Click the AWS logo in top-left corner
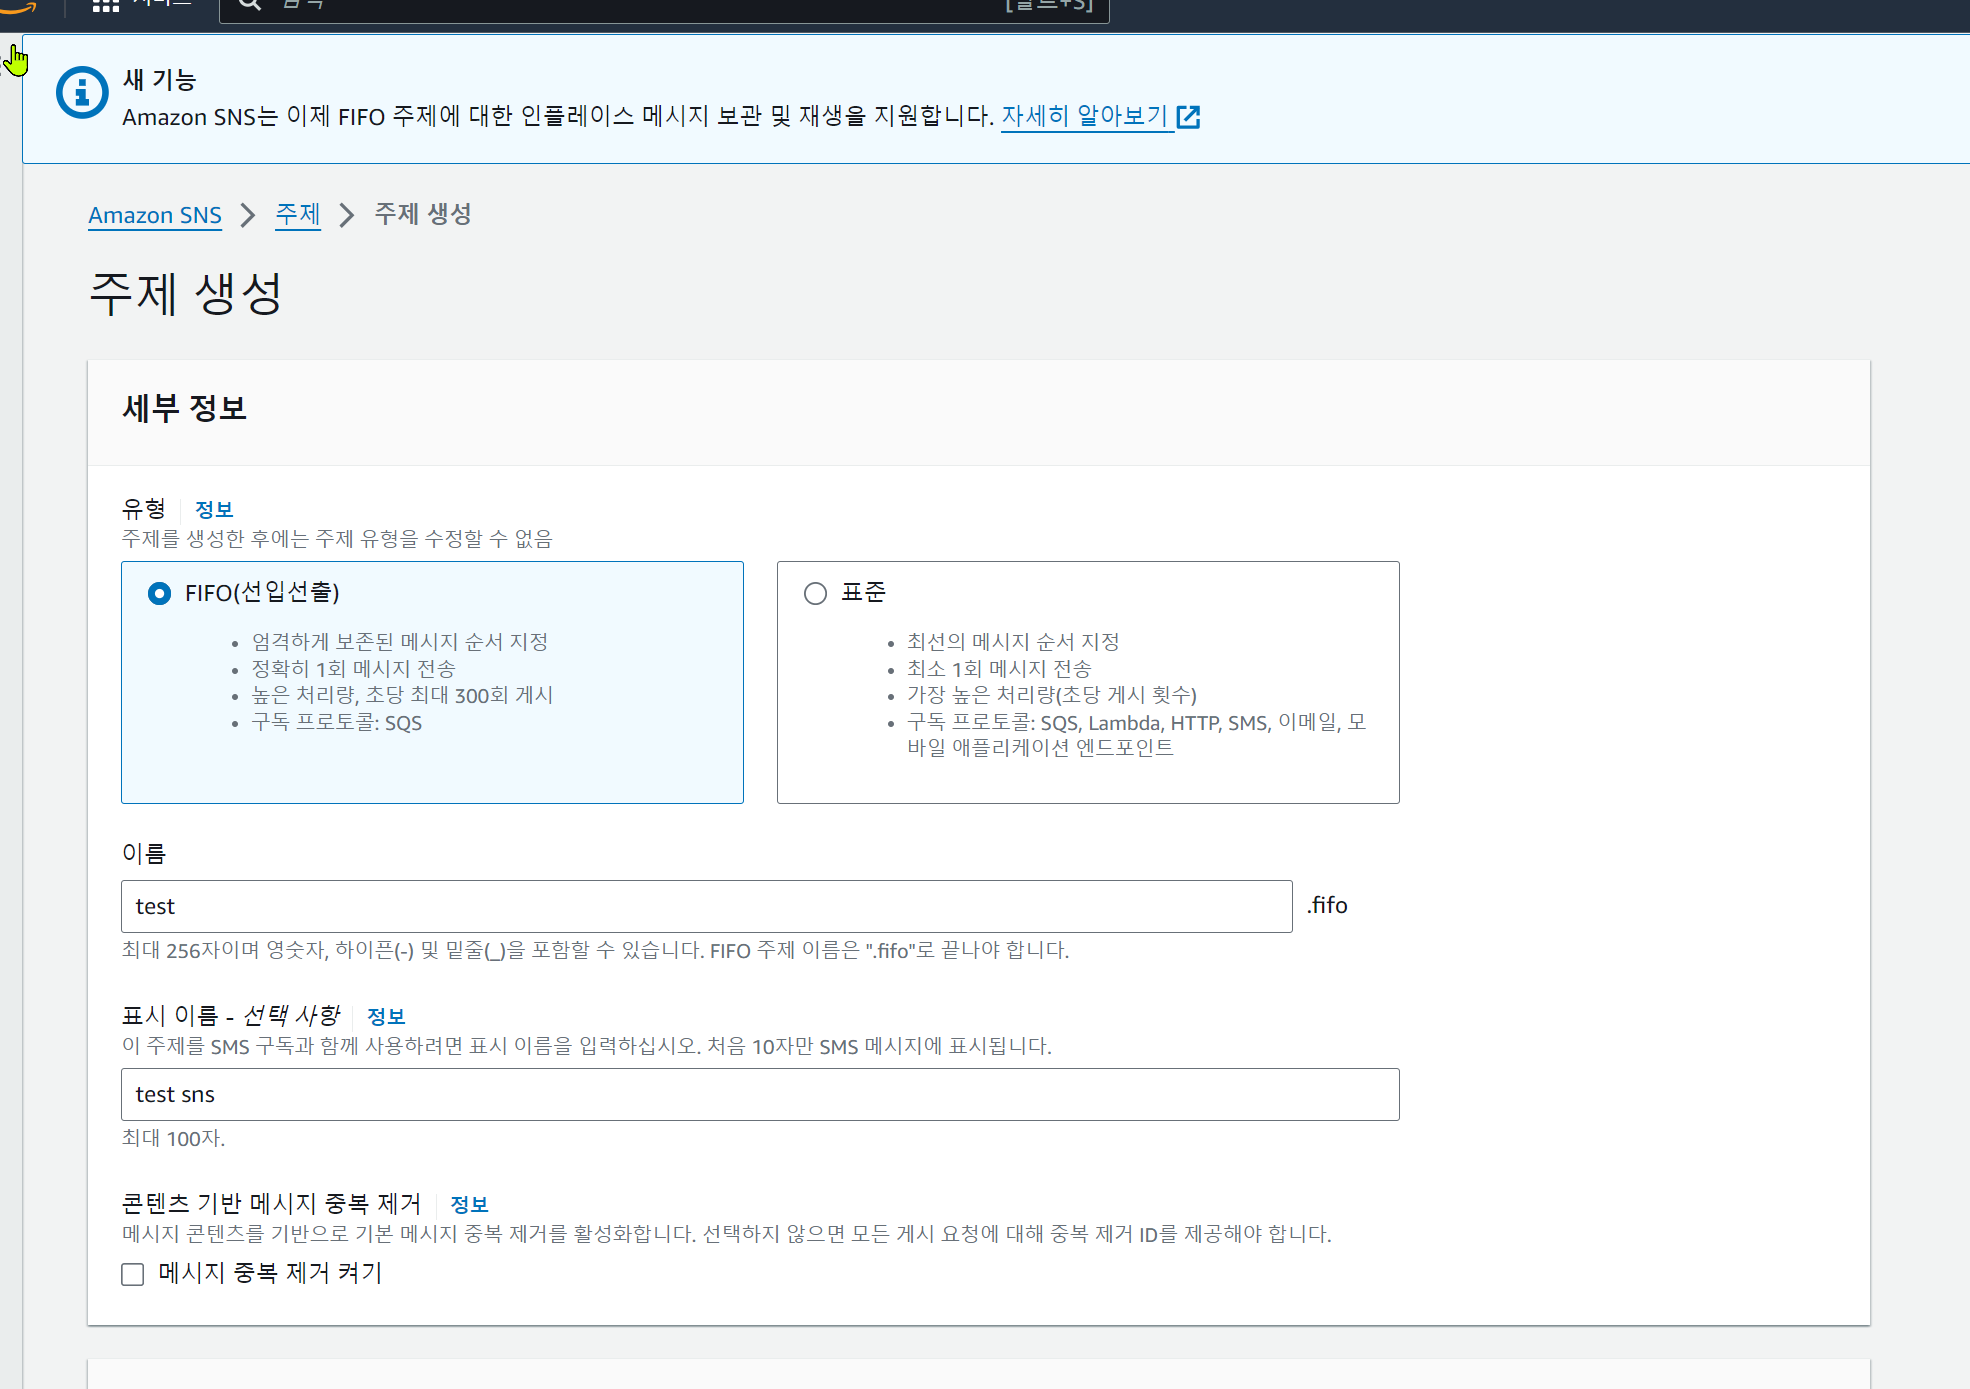The image size is (1970, 1389). 20,6
